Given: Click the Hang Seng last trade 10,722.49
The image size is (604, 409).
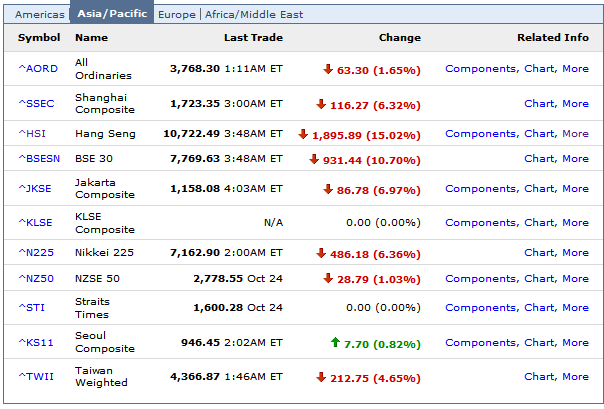Looking at the screenshot, I should (x=191, y=134).
